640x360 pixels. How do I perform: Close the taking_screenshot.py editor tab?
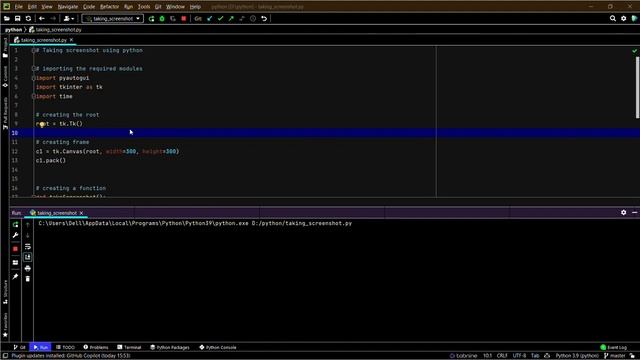pyautogui.click(x=71, y=40)
